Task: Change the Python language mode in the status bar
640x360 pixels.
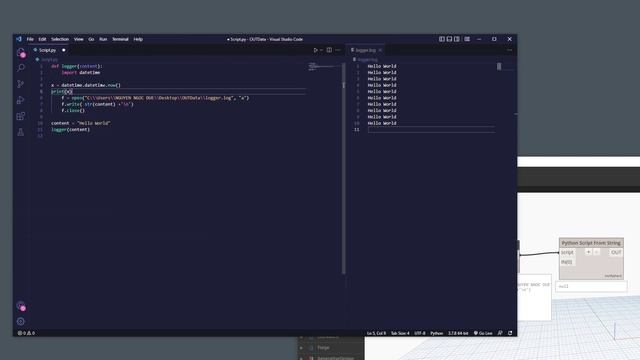Action: (436, 333)
